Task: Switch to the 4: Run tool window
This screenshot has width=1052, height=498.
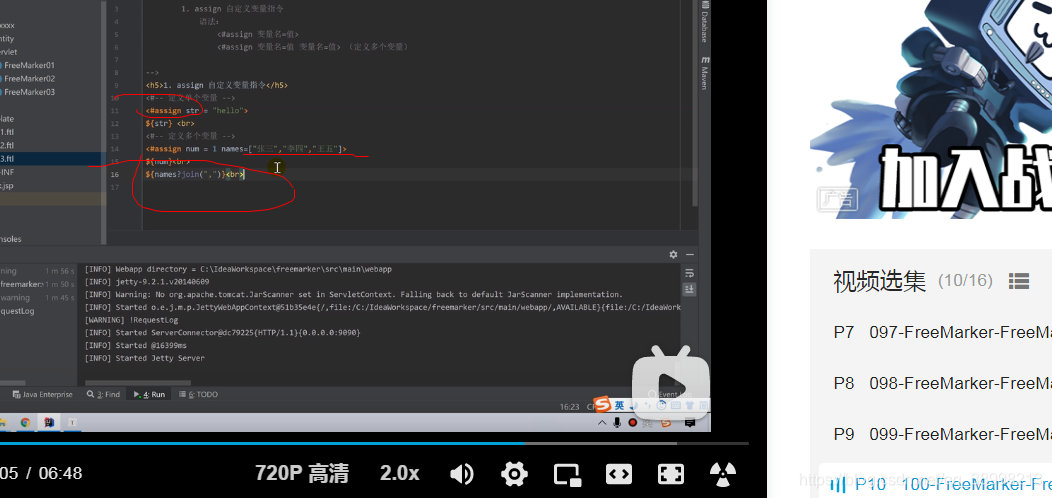Action: click(150, 395)
